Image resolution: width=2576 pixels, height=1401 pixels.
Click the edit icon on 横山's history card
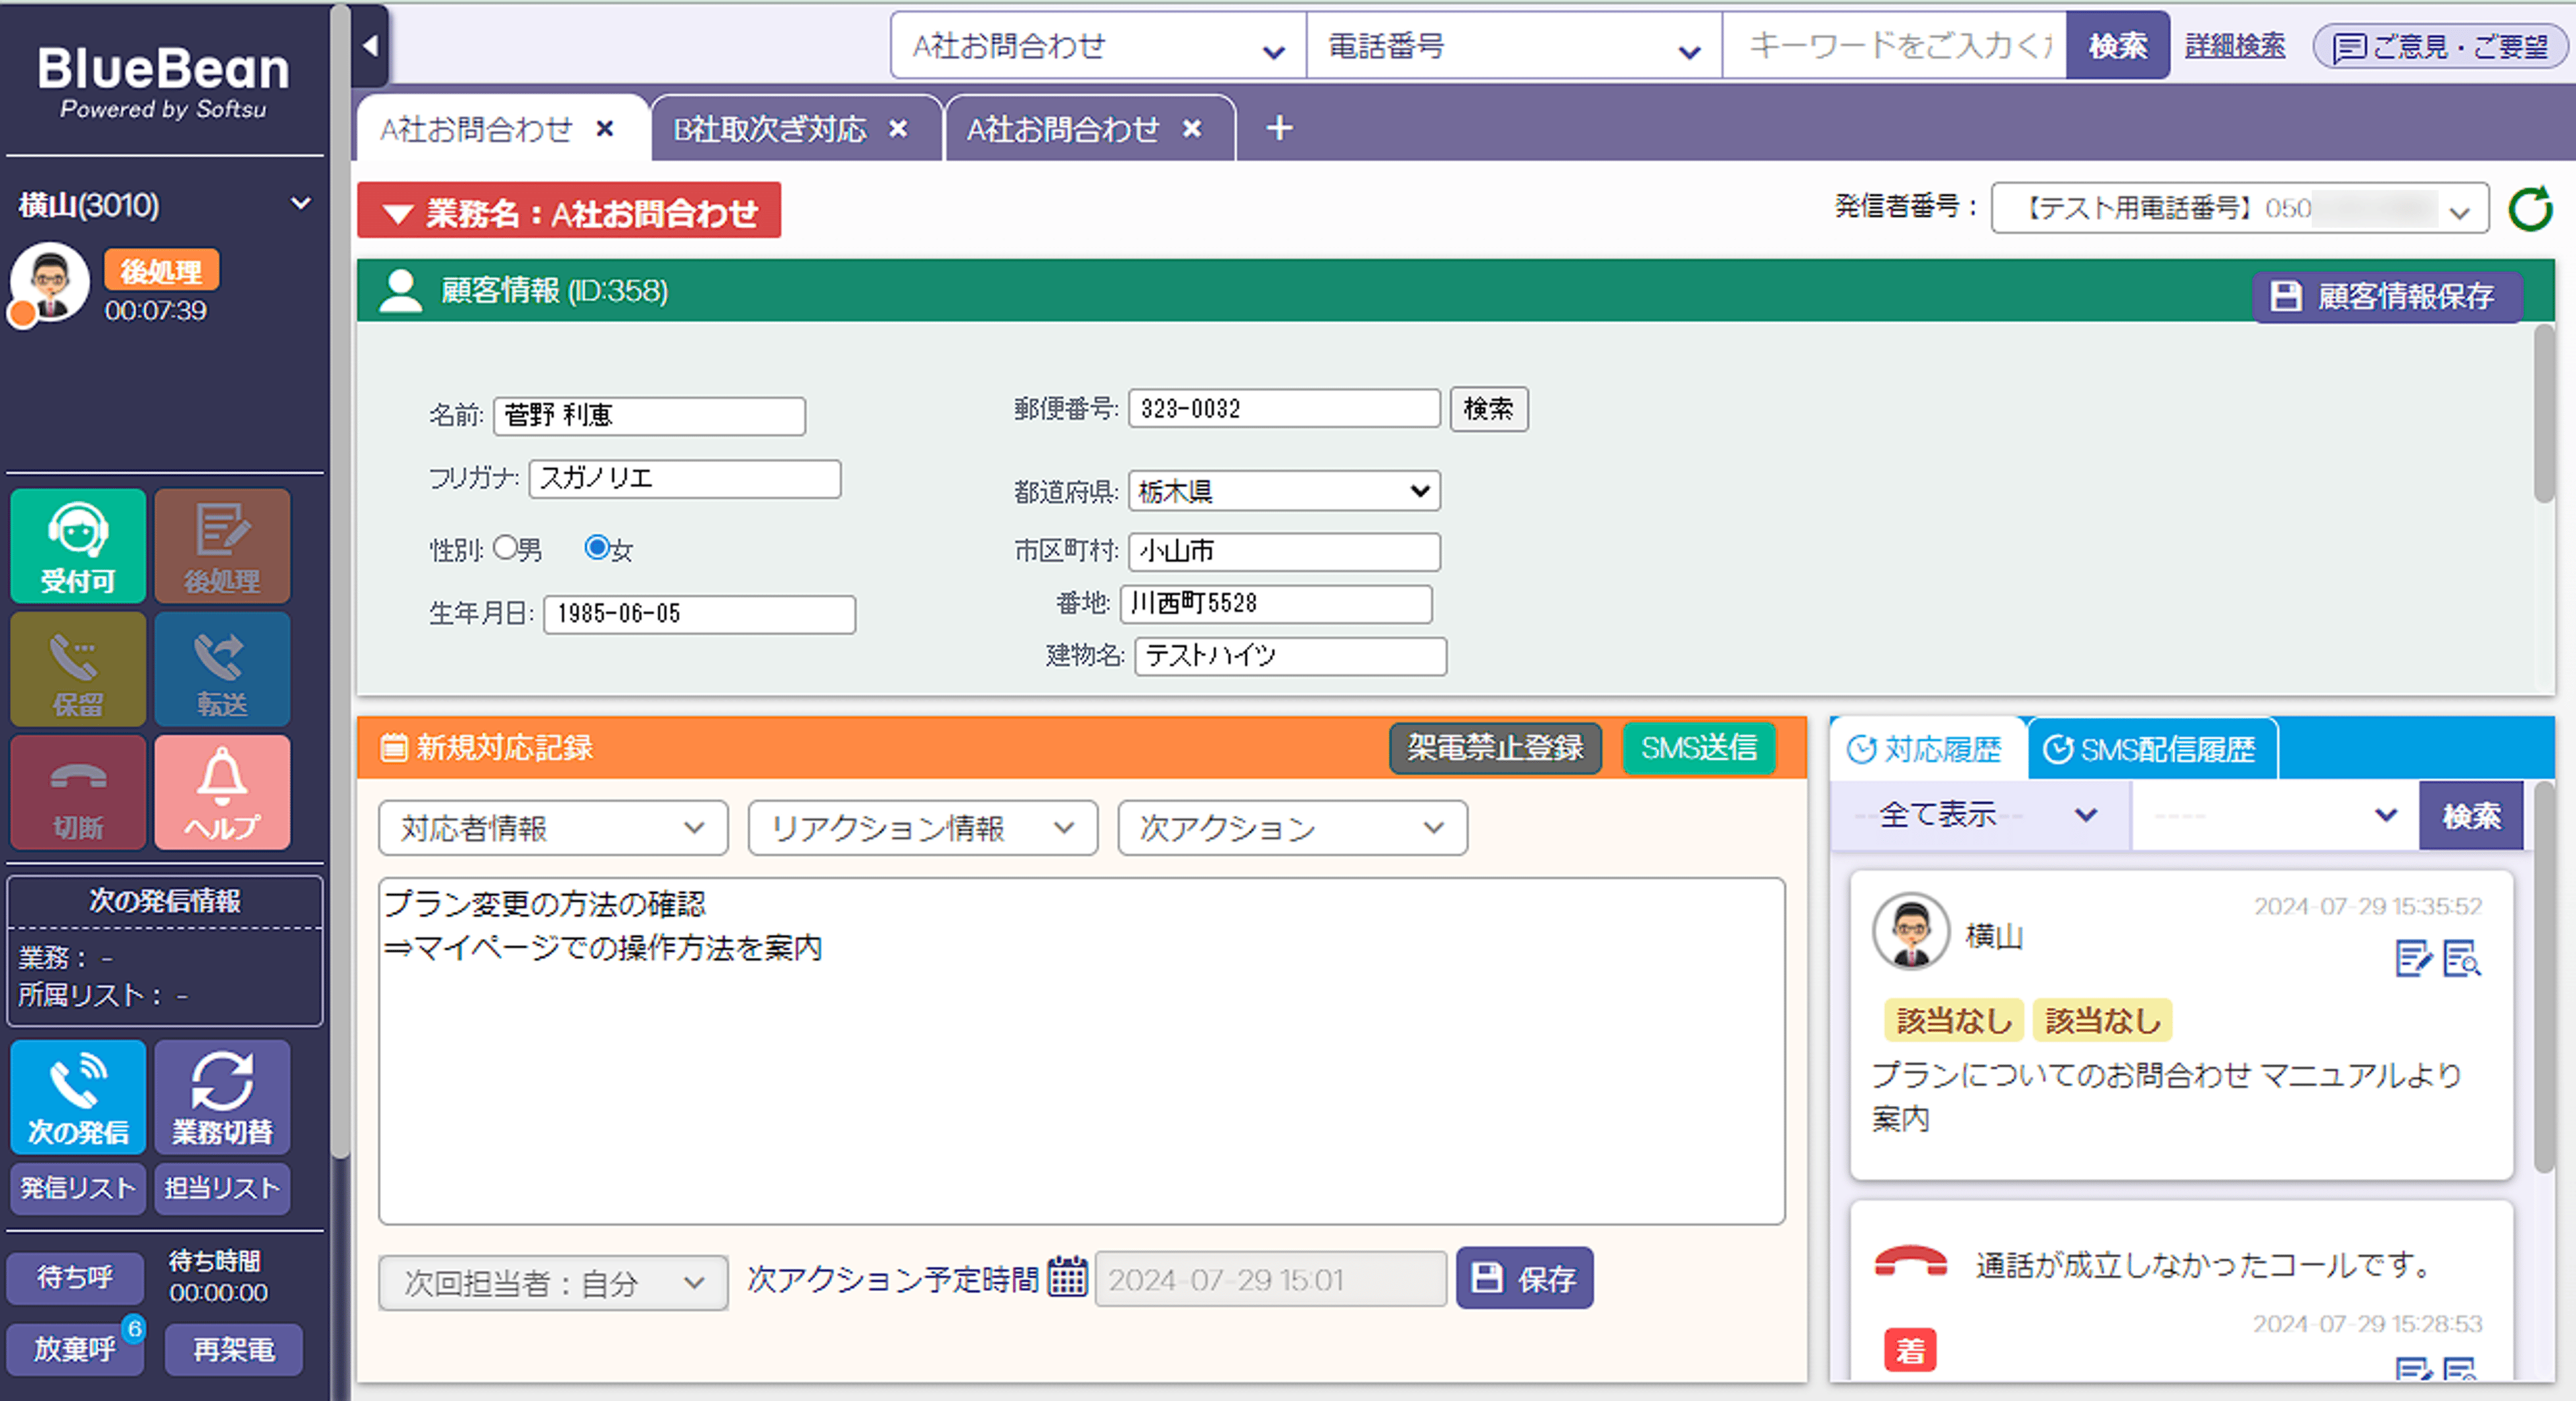pos(2414,959)
